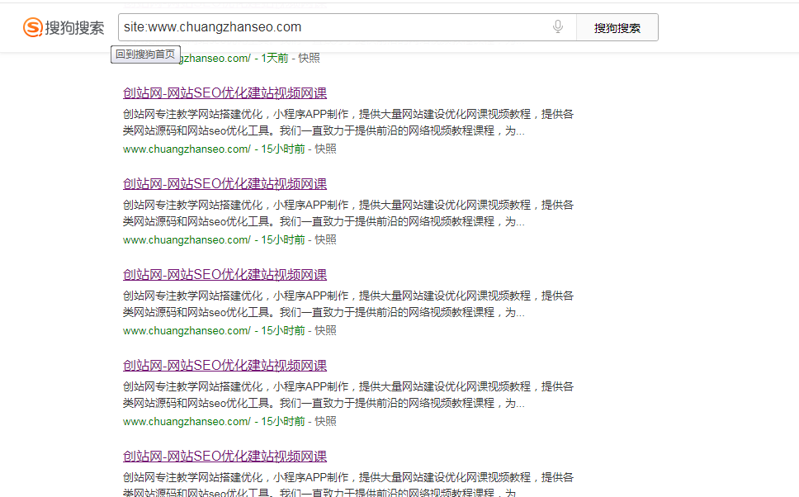Viewport: 799px width, 497px height.
Task: Click the 回到搜狗首页 tooltip label
Action: pyautogui.click(x=145, y=54)
